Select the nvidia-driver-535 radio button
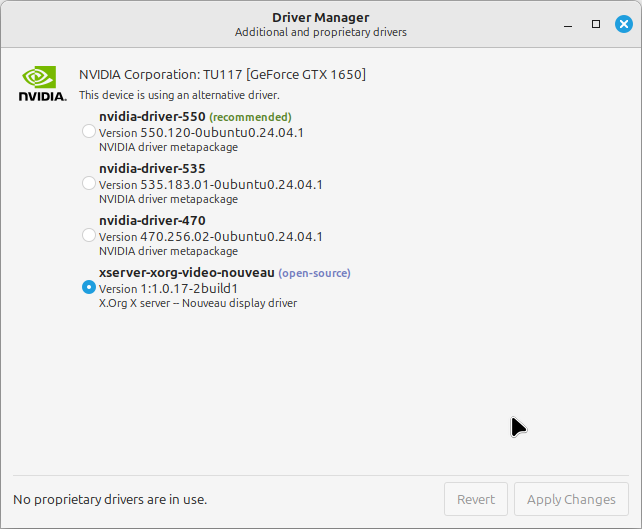The height and width of the screenshot is (529, 642). tap(89, 183)
